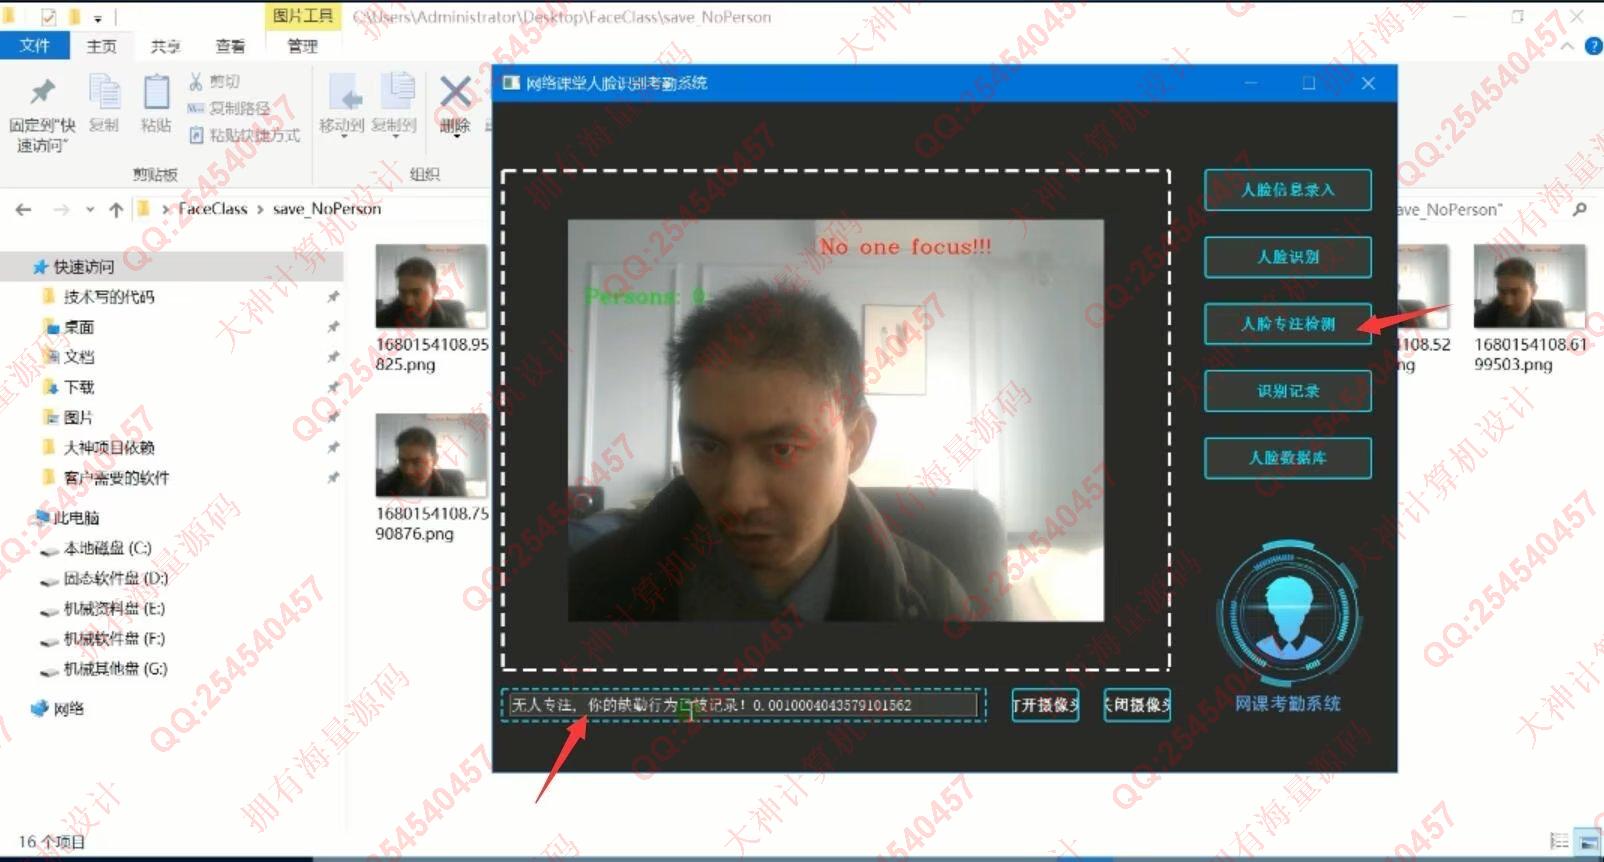Click the 图片工具 contextual tab header
Viewport: 1604px width, 862px height.
click(303, 16)
